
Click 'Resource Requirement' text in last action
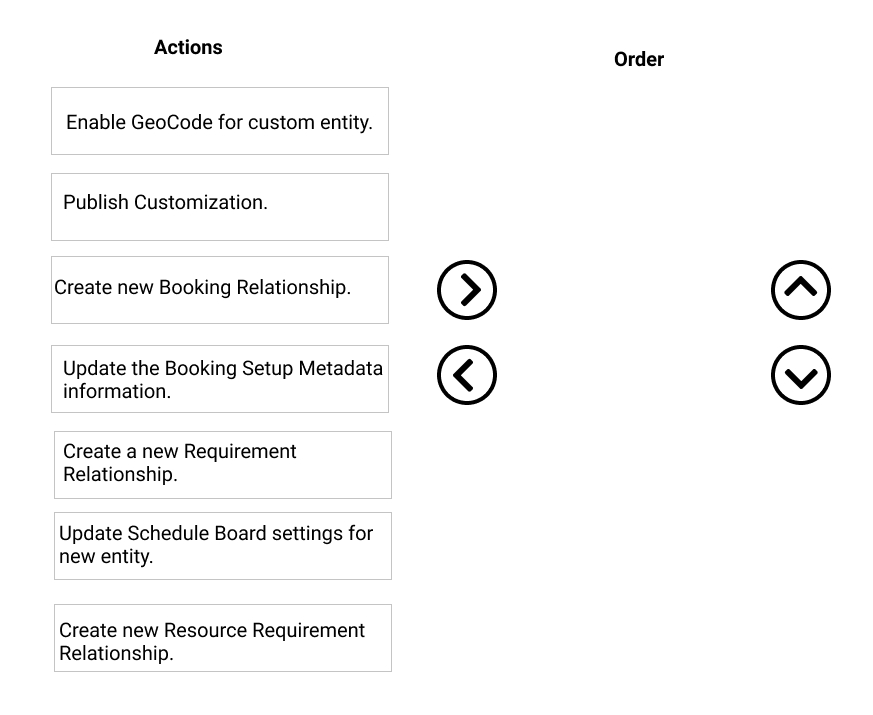[264, 630]
